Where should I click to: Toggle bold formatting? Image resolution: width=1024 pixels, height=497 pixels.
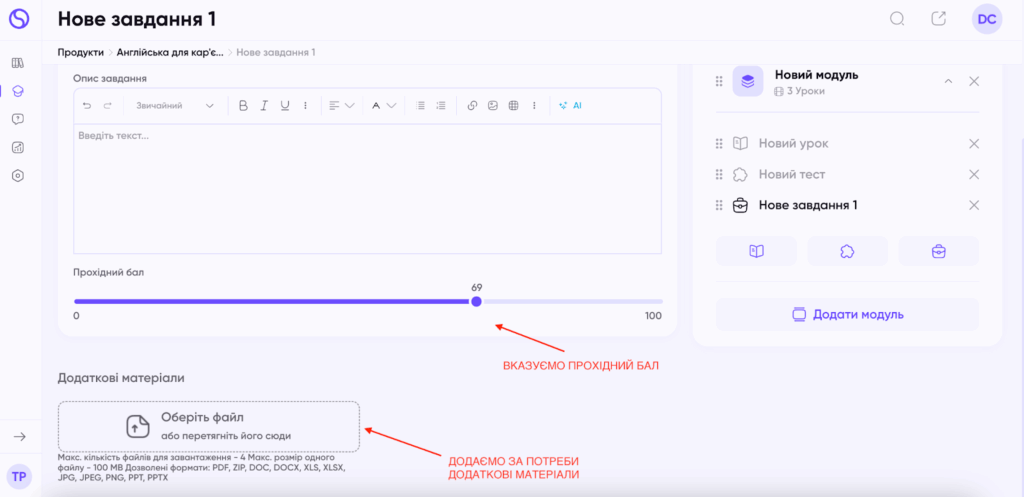click(243, 105)
